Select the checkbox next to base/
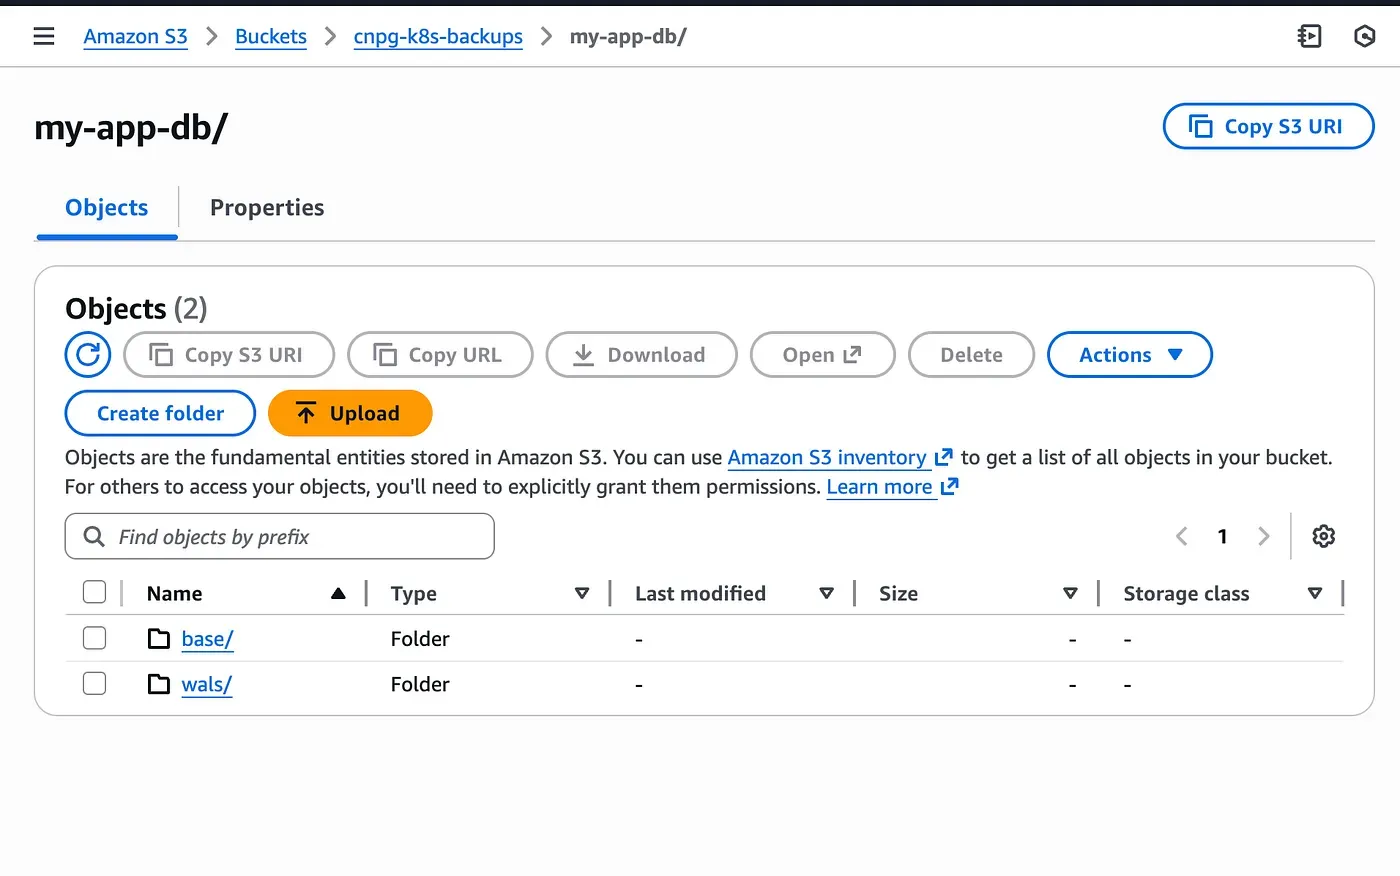Image resolution: width=1400 pixels, height=876 pixels. 94,637
